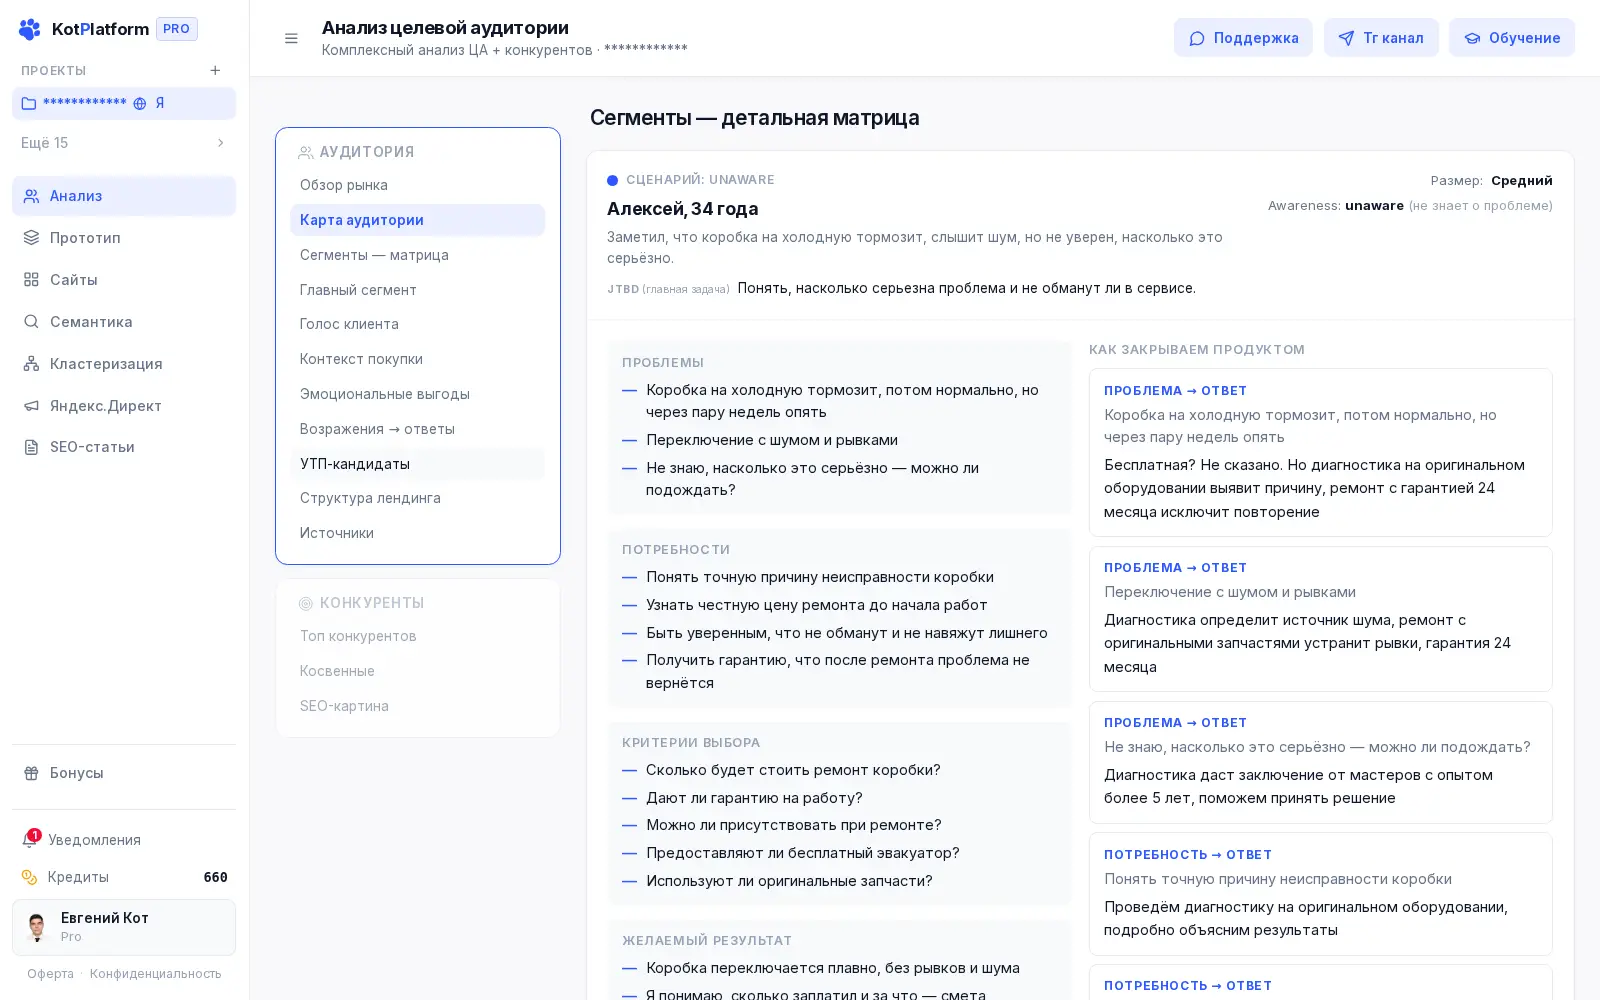Open Структура лендинга item
This screenshot has height=1000, width=1600.
click(417, 498)
